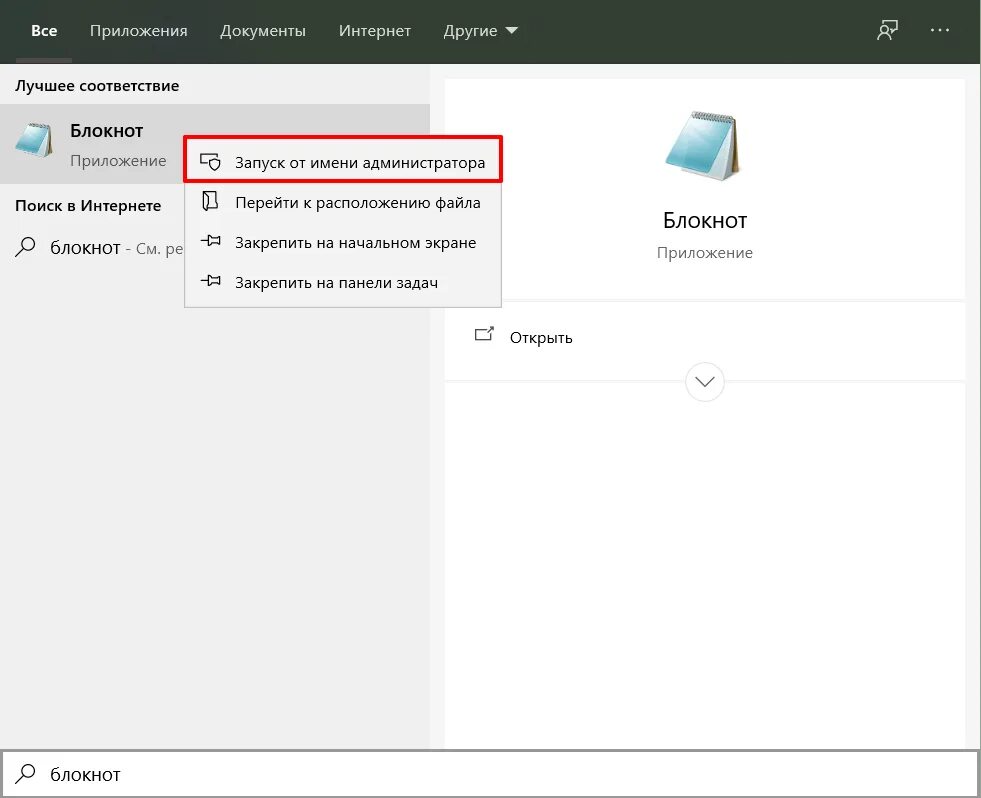
Task: Open the блокнот web search result
Action: (x=92, y=248)
